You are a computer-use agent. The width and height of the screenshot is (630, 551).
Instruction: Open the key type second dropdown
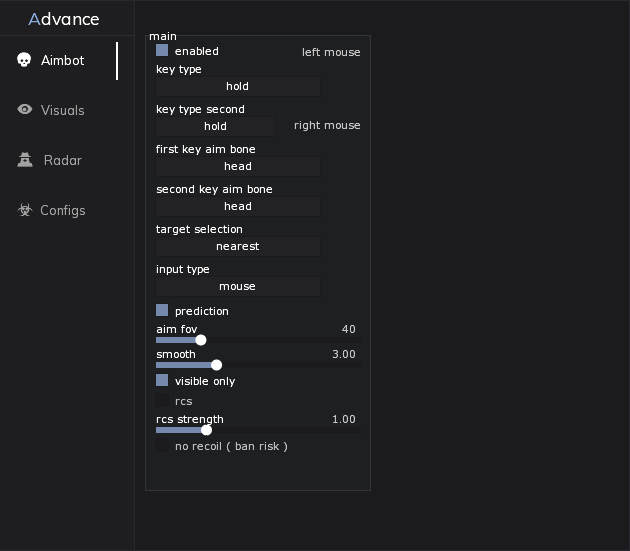(215, 126)
